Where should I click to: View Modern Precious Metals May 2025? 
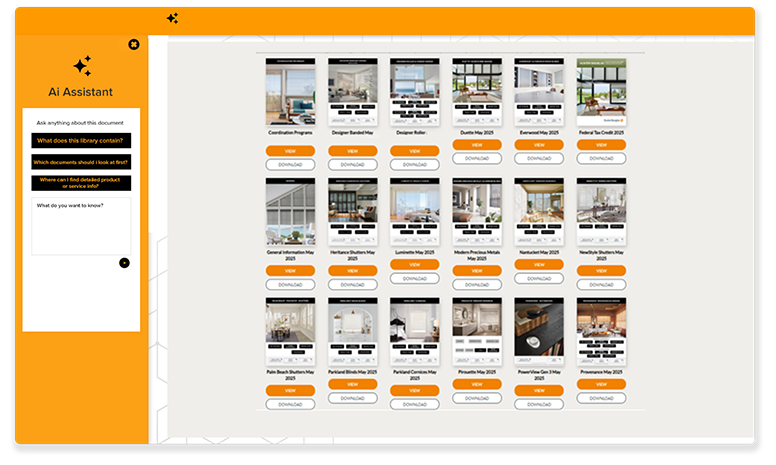click(477, 271)
